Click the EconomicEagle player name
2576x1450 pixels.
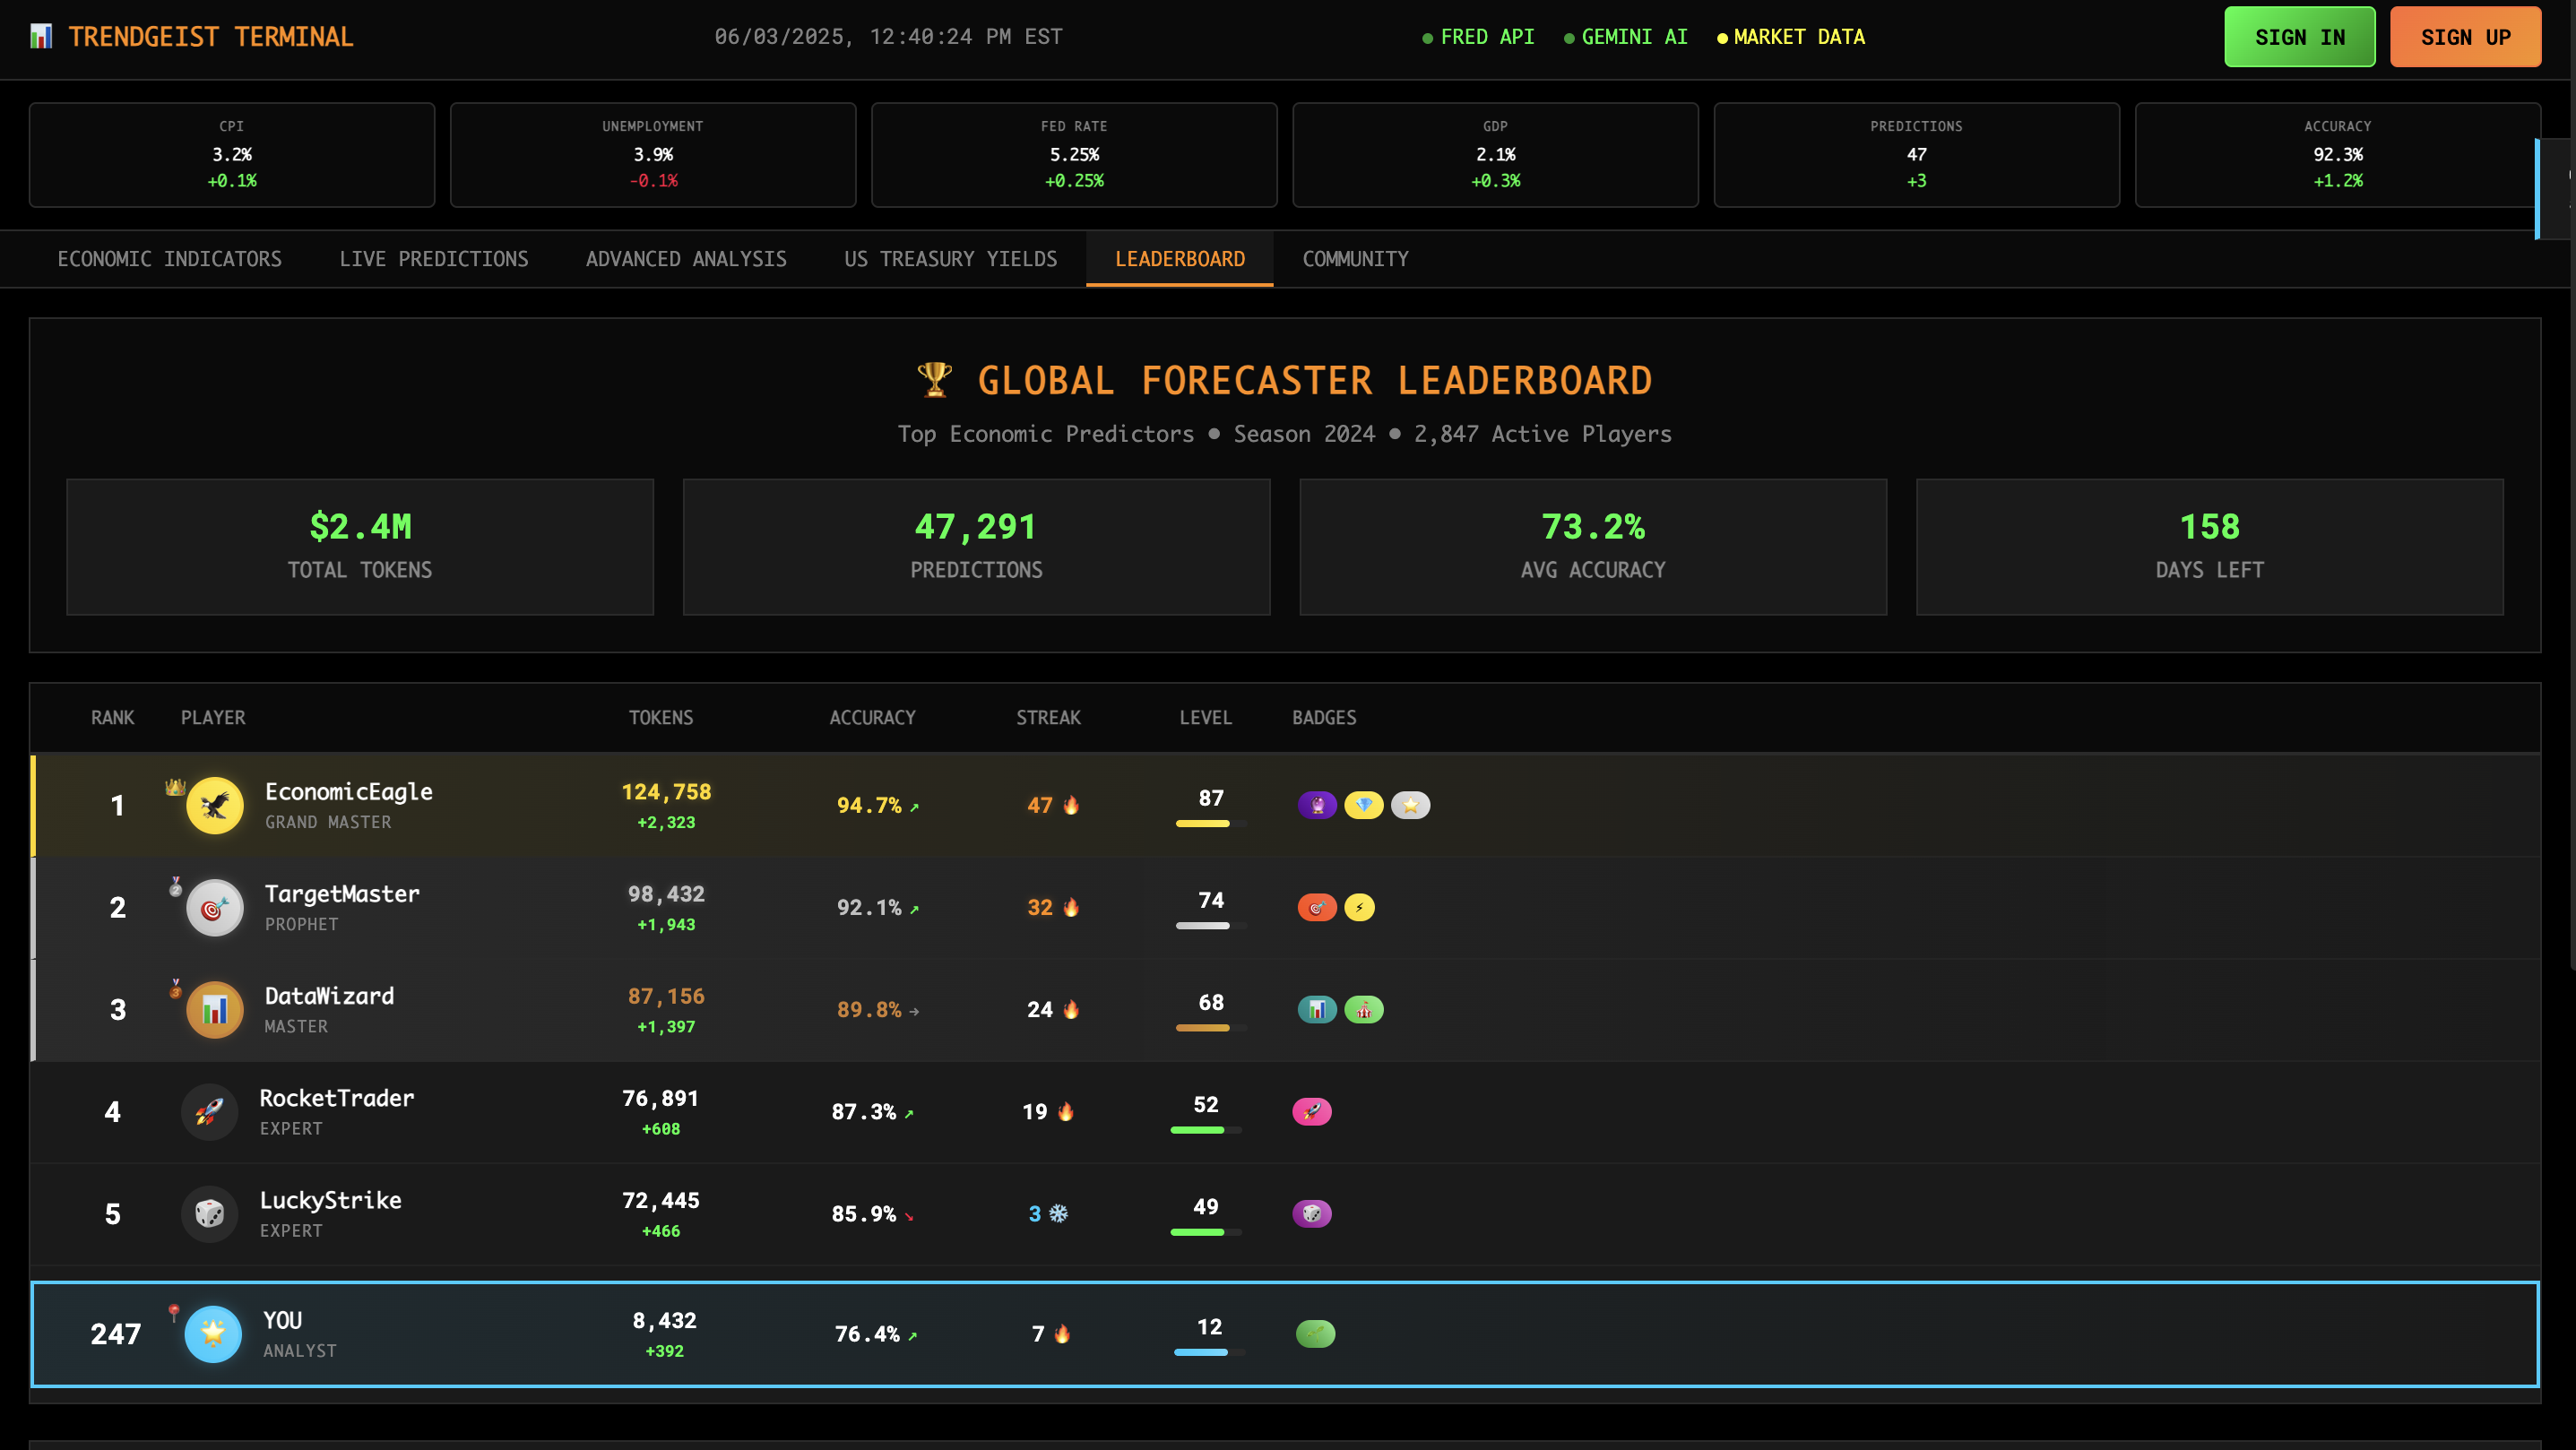[349, 792]
